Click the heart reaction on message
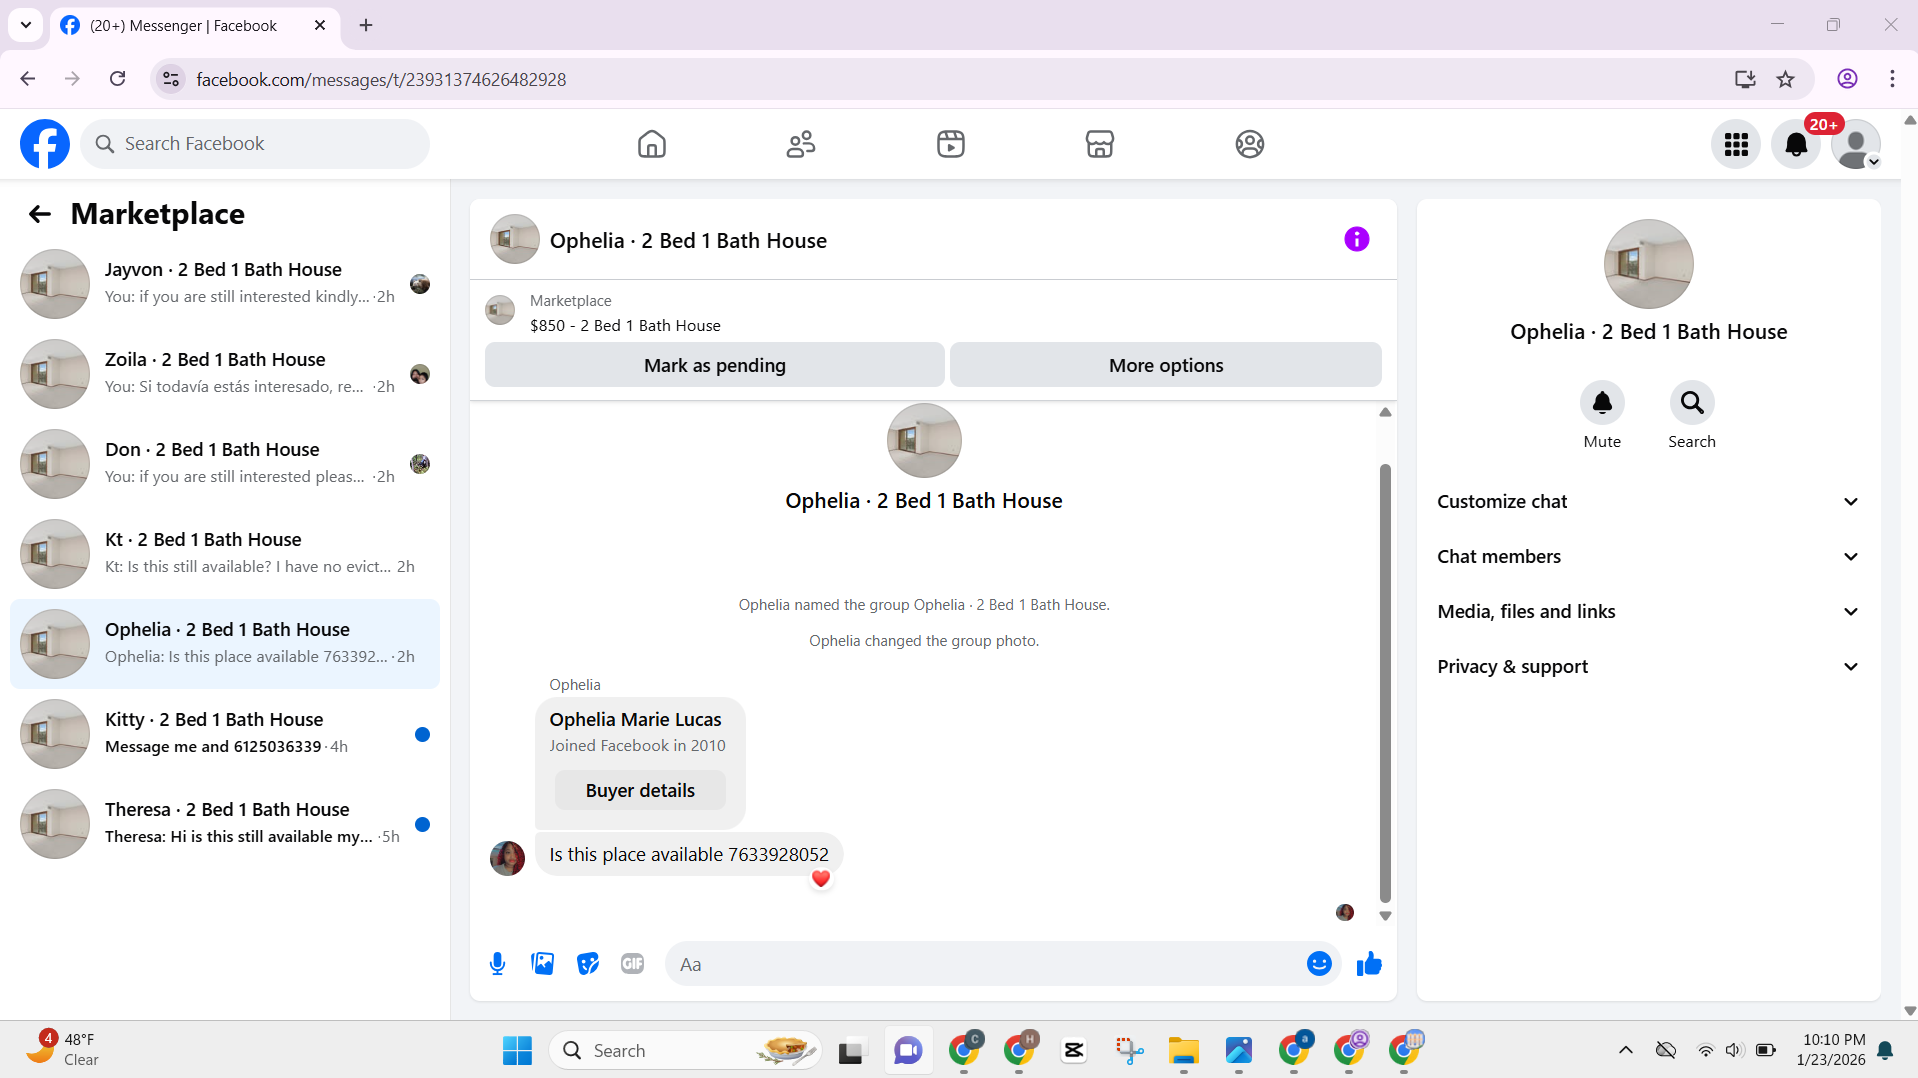The width and height of the screenshot is (1918, 1078). [x=821, y=879]
